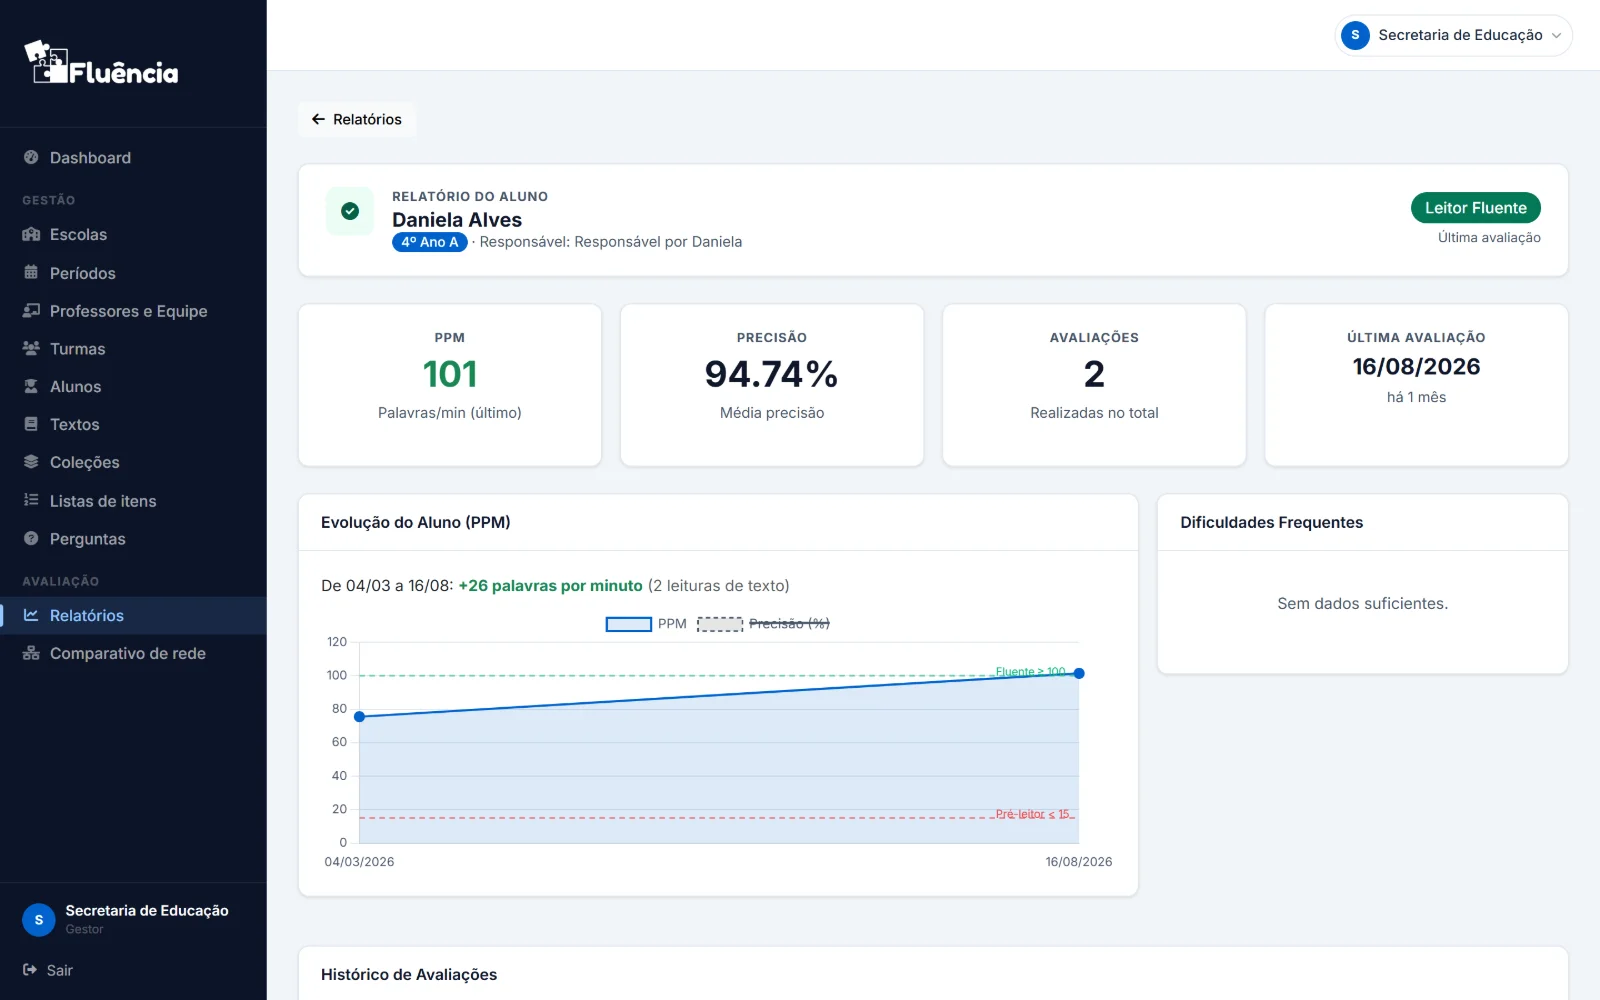This screenshot has height=1000, width=1600.
Task: Click the Alunos person icon
Action: tap(31, 386)
